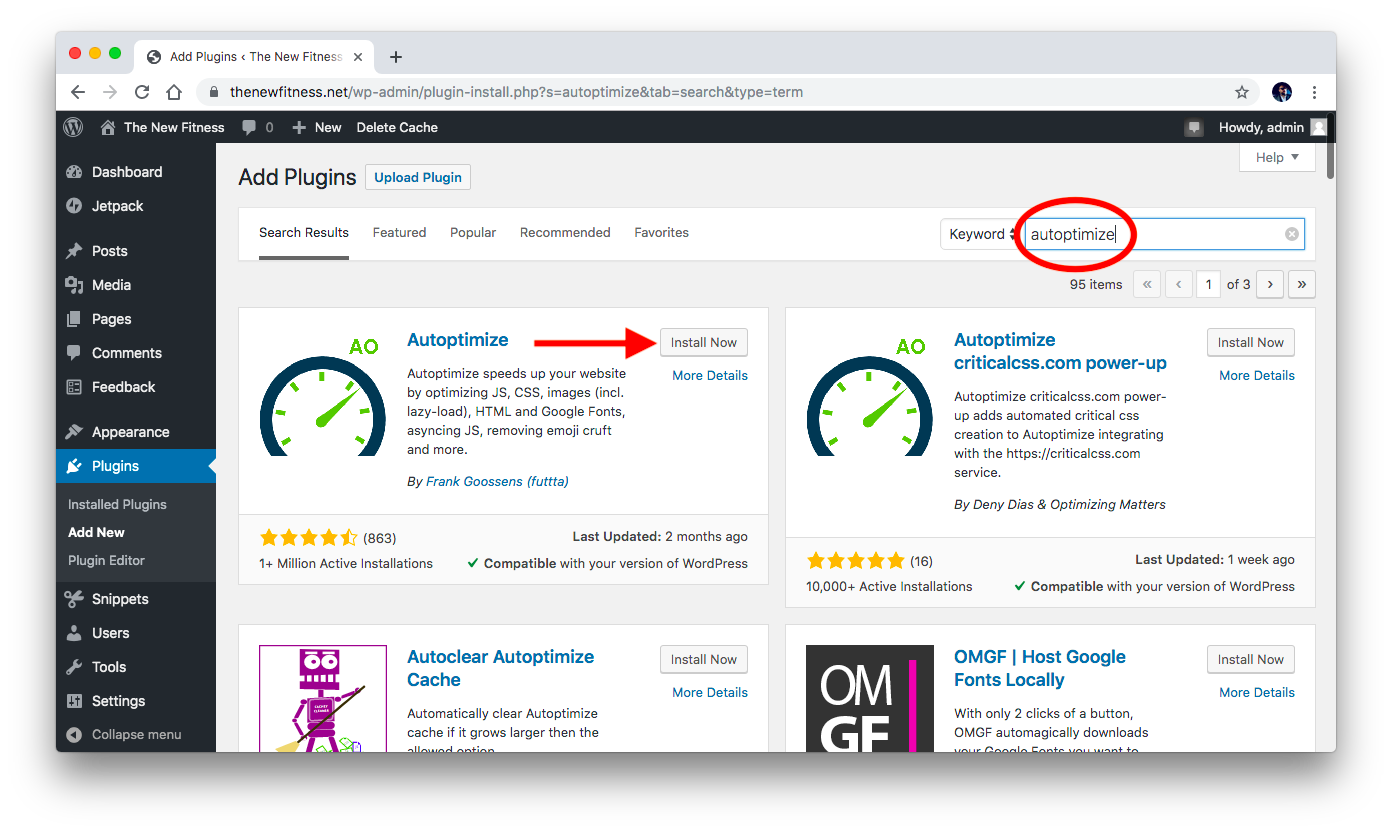
Task: Open Pages in the sidebar
Action: [x=111, y=319]
